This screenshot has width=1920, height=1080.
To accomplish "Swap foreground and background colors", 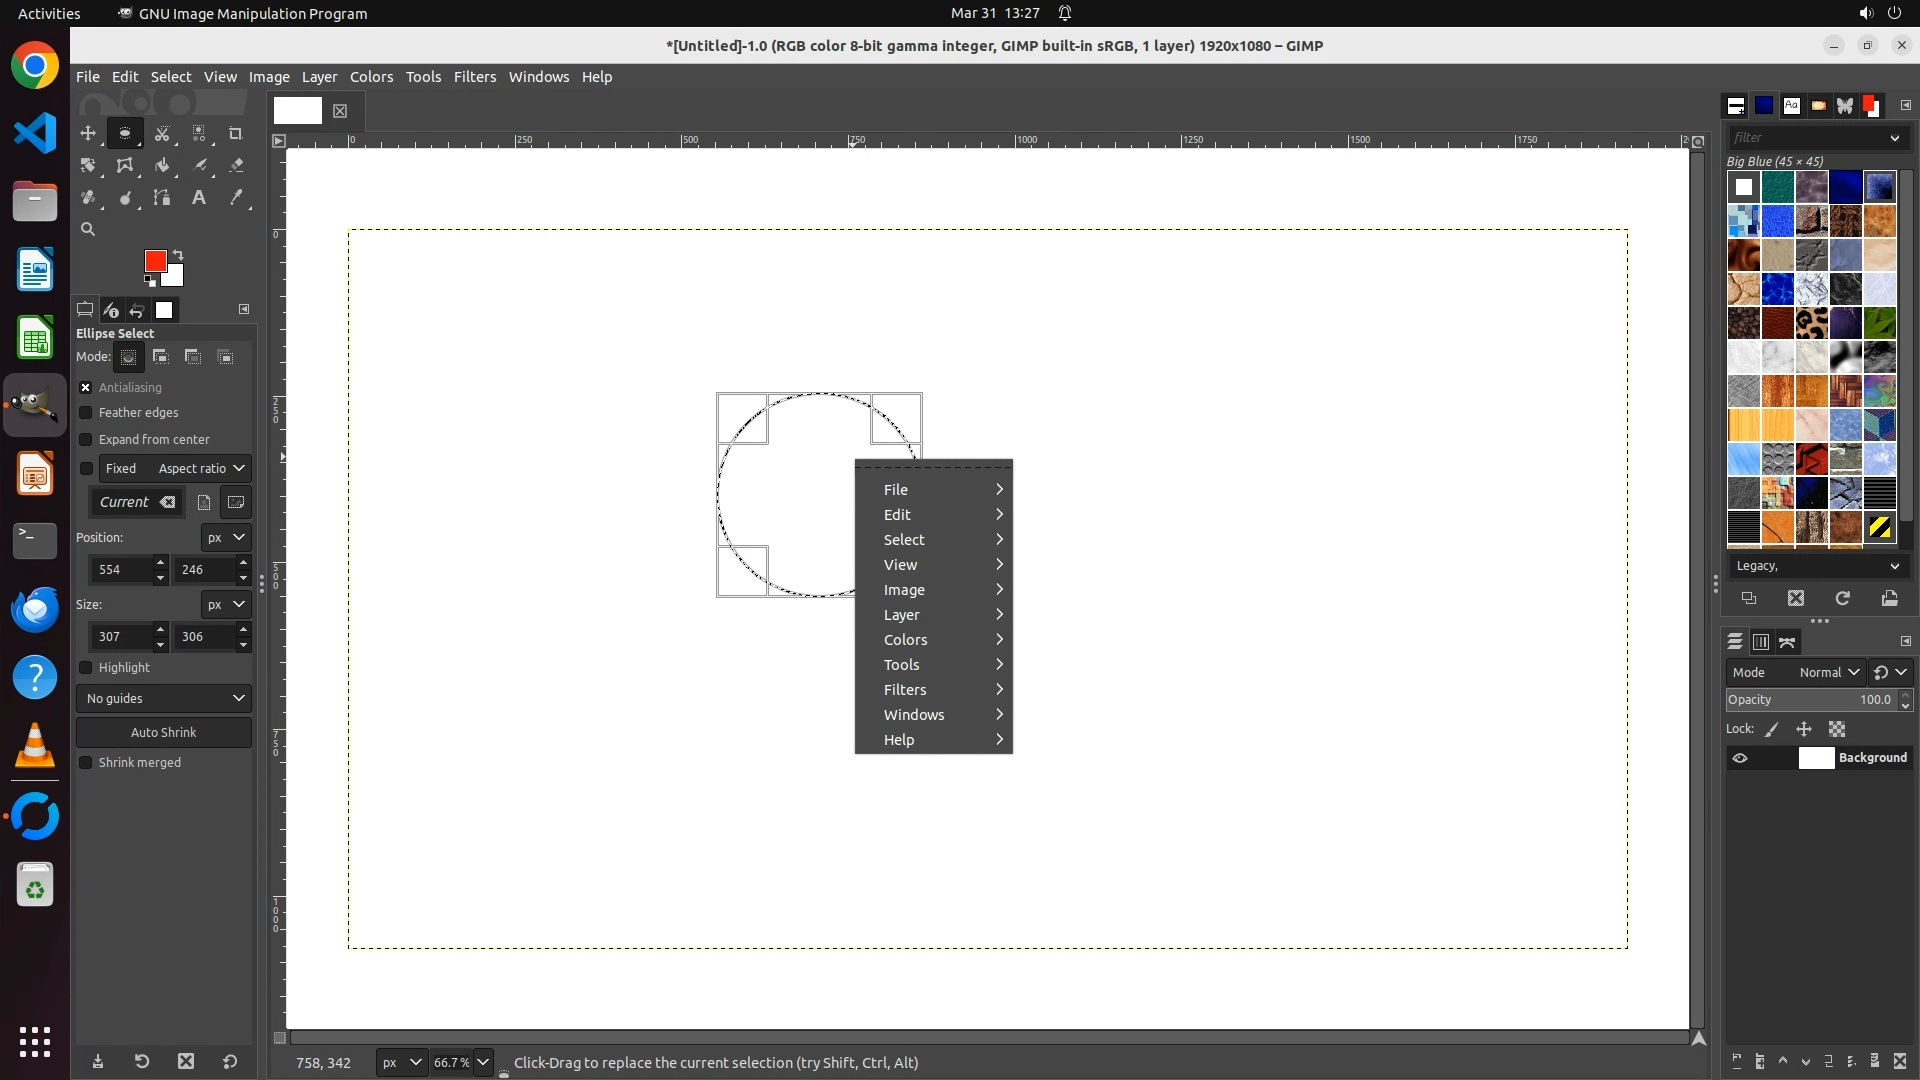I will [178, 254].
